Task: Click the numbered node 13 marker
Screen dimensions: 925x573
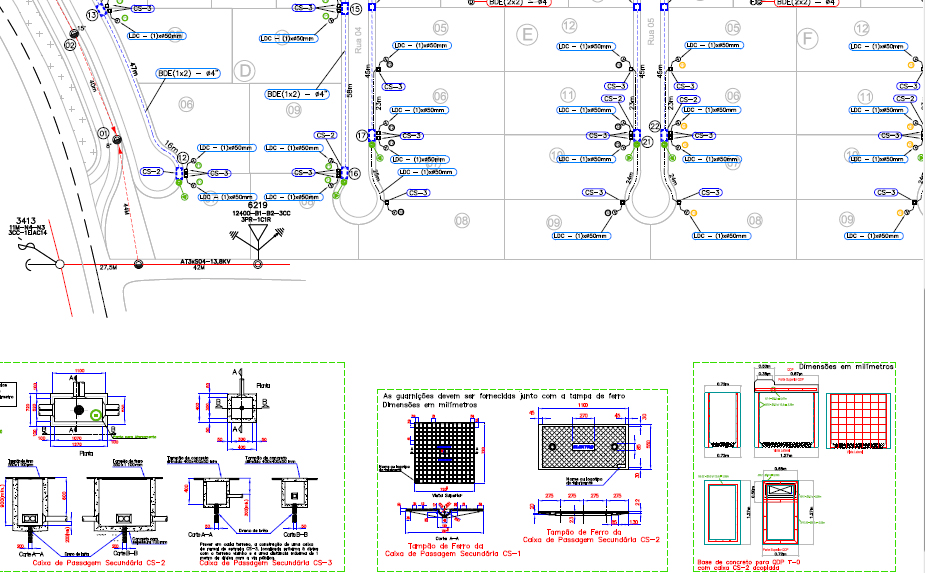Action: pos(93,15)
